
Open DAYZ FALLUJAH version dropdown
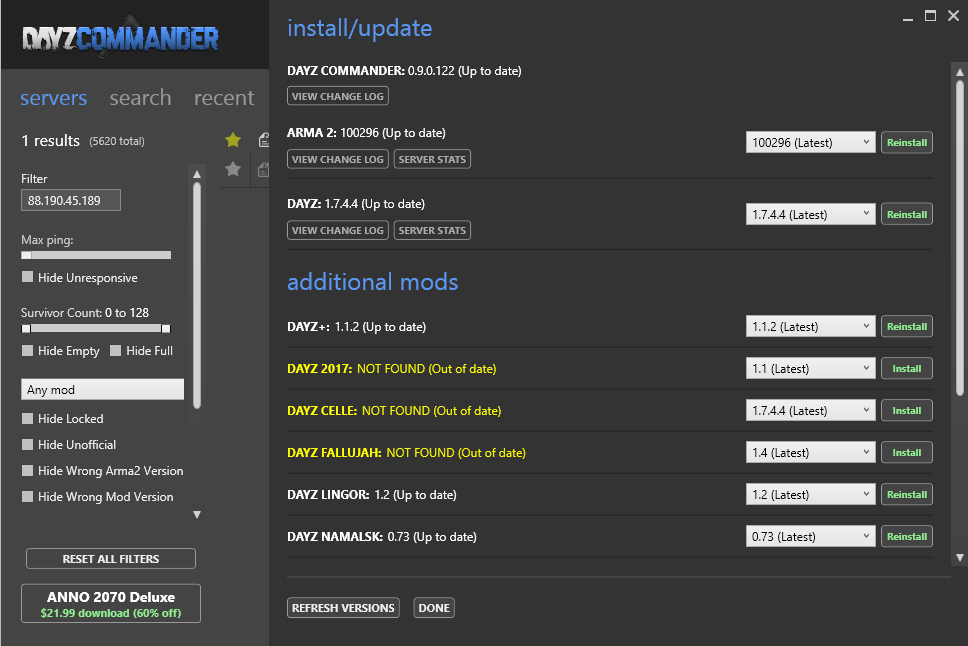(810, 452)
